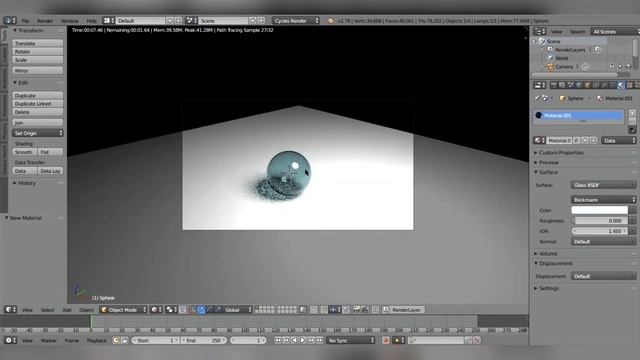The image size is (640, 360).
Task: Click the Smooth shading button
Action: (x=24, y=152)
